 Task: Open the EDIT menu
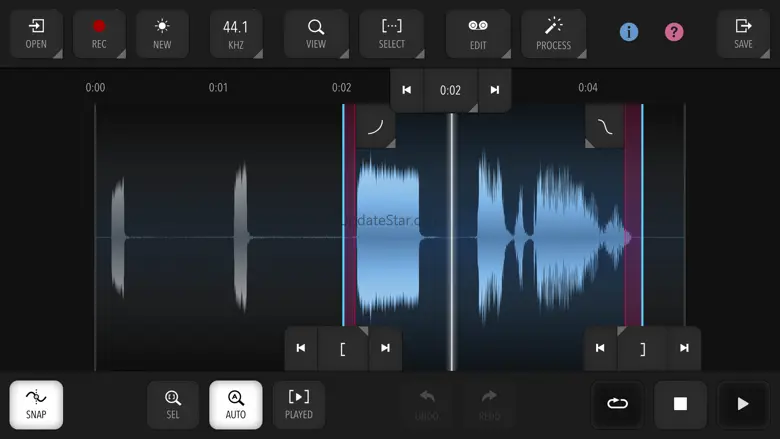[478, 34]
